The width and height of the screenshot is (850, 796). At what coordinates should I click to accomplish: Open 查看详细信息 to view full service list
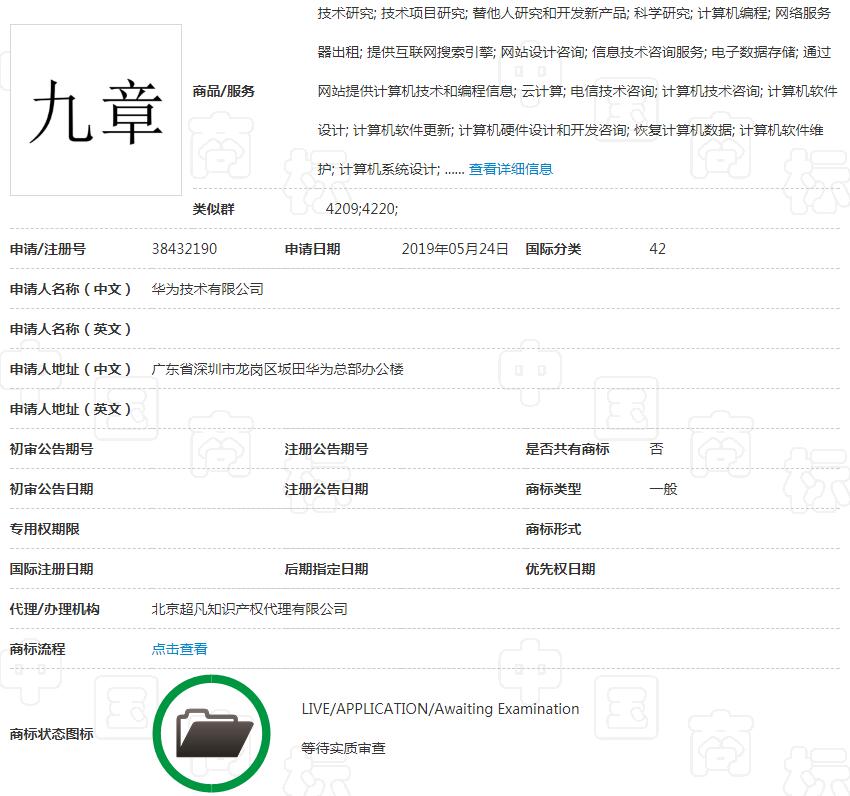511,169
